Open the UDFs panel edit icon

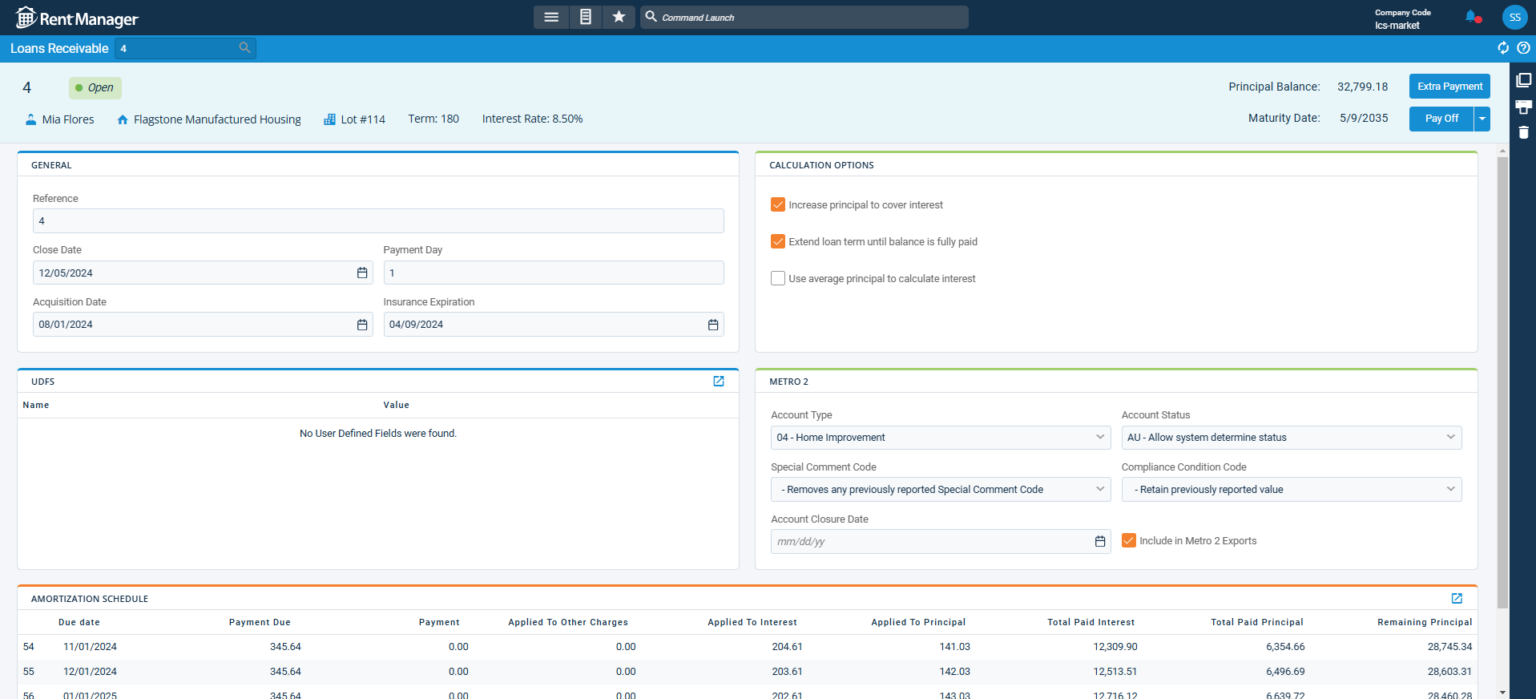[x=718, y=381]
